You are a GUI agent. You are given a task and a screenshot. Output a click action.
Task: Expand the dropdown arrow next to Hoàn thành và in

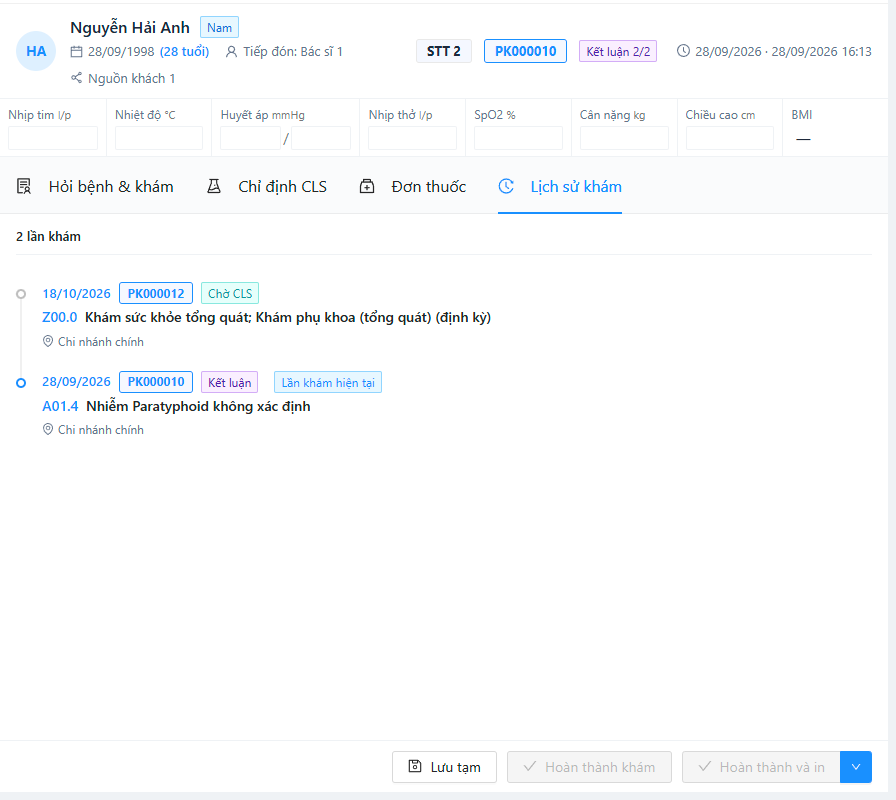(x=856, y=767)
